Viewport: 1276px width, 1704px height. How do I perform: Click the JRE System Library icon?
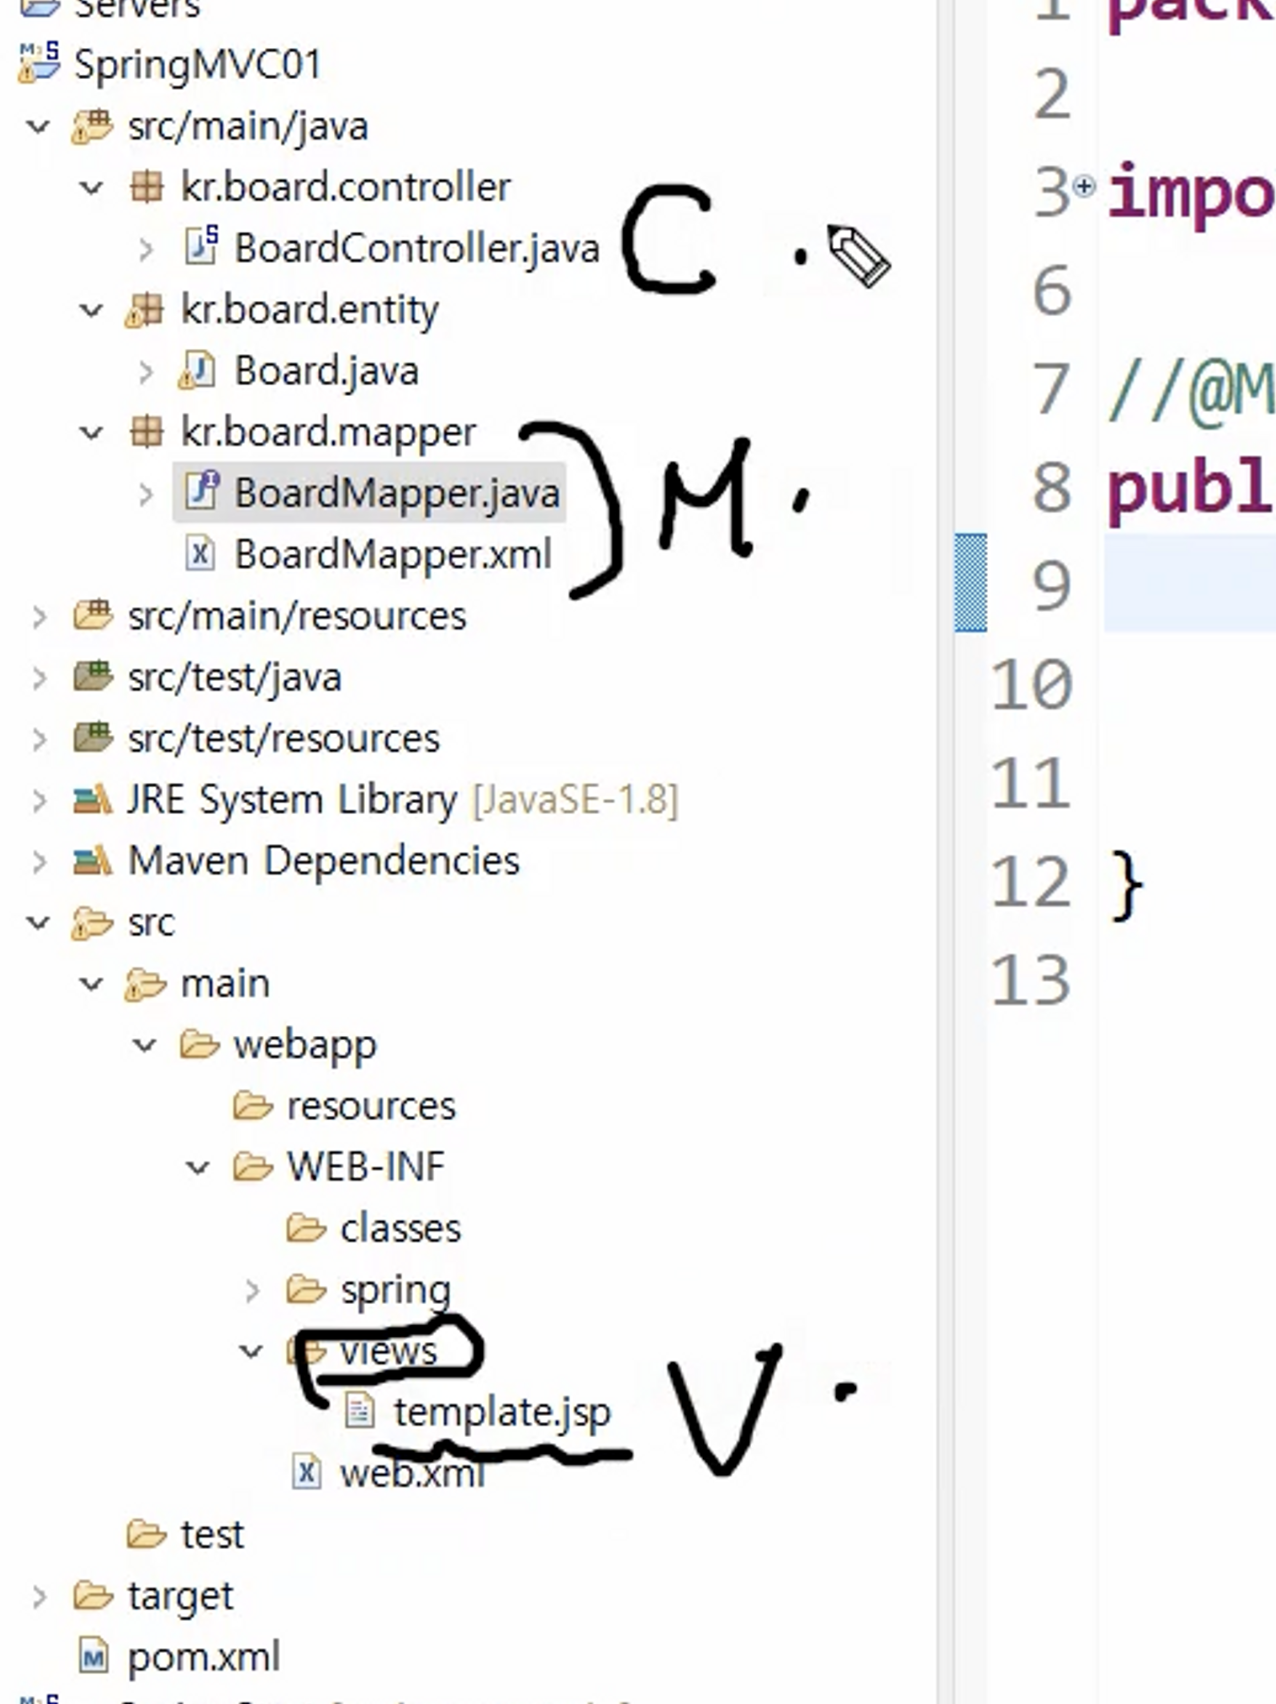pyautogui.click(x=92, y=800)
